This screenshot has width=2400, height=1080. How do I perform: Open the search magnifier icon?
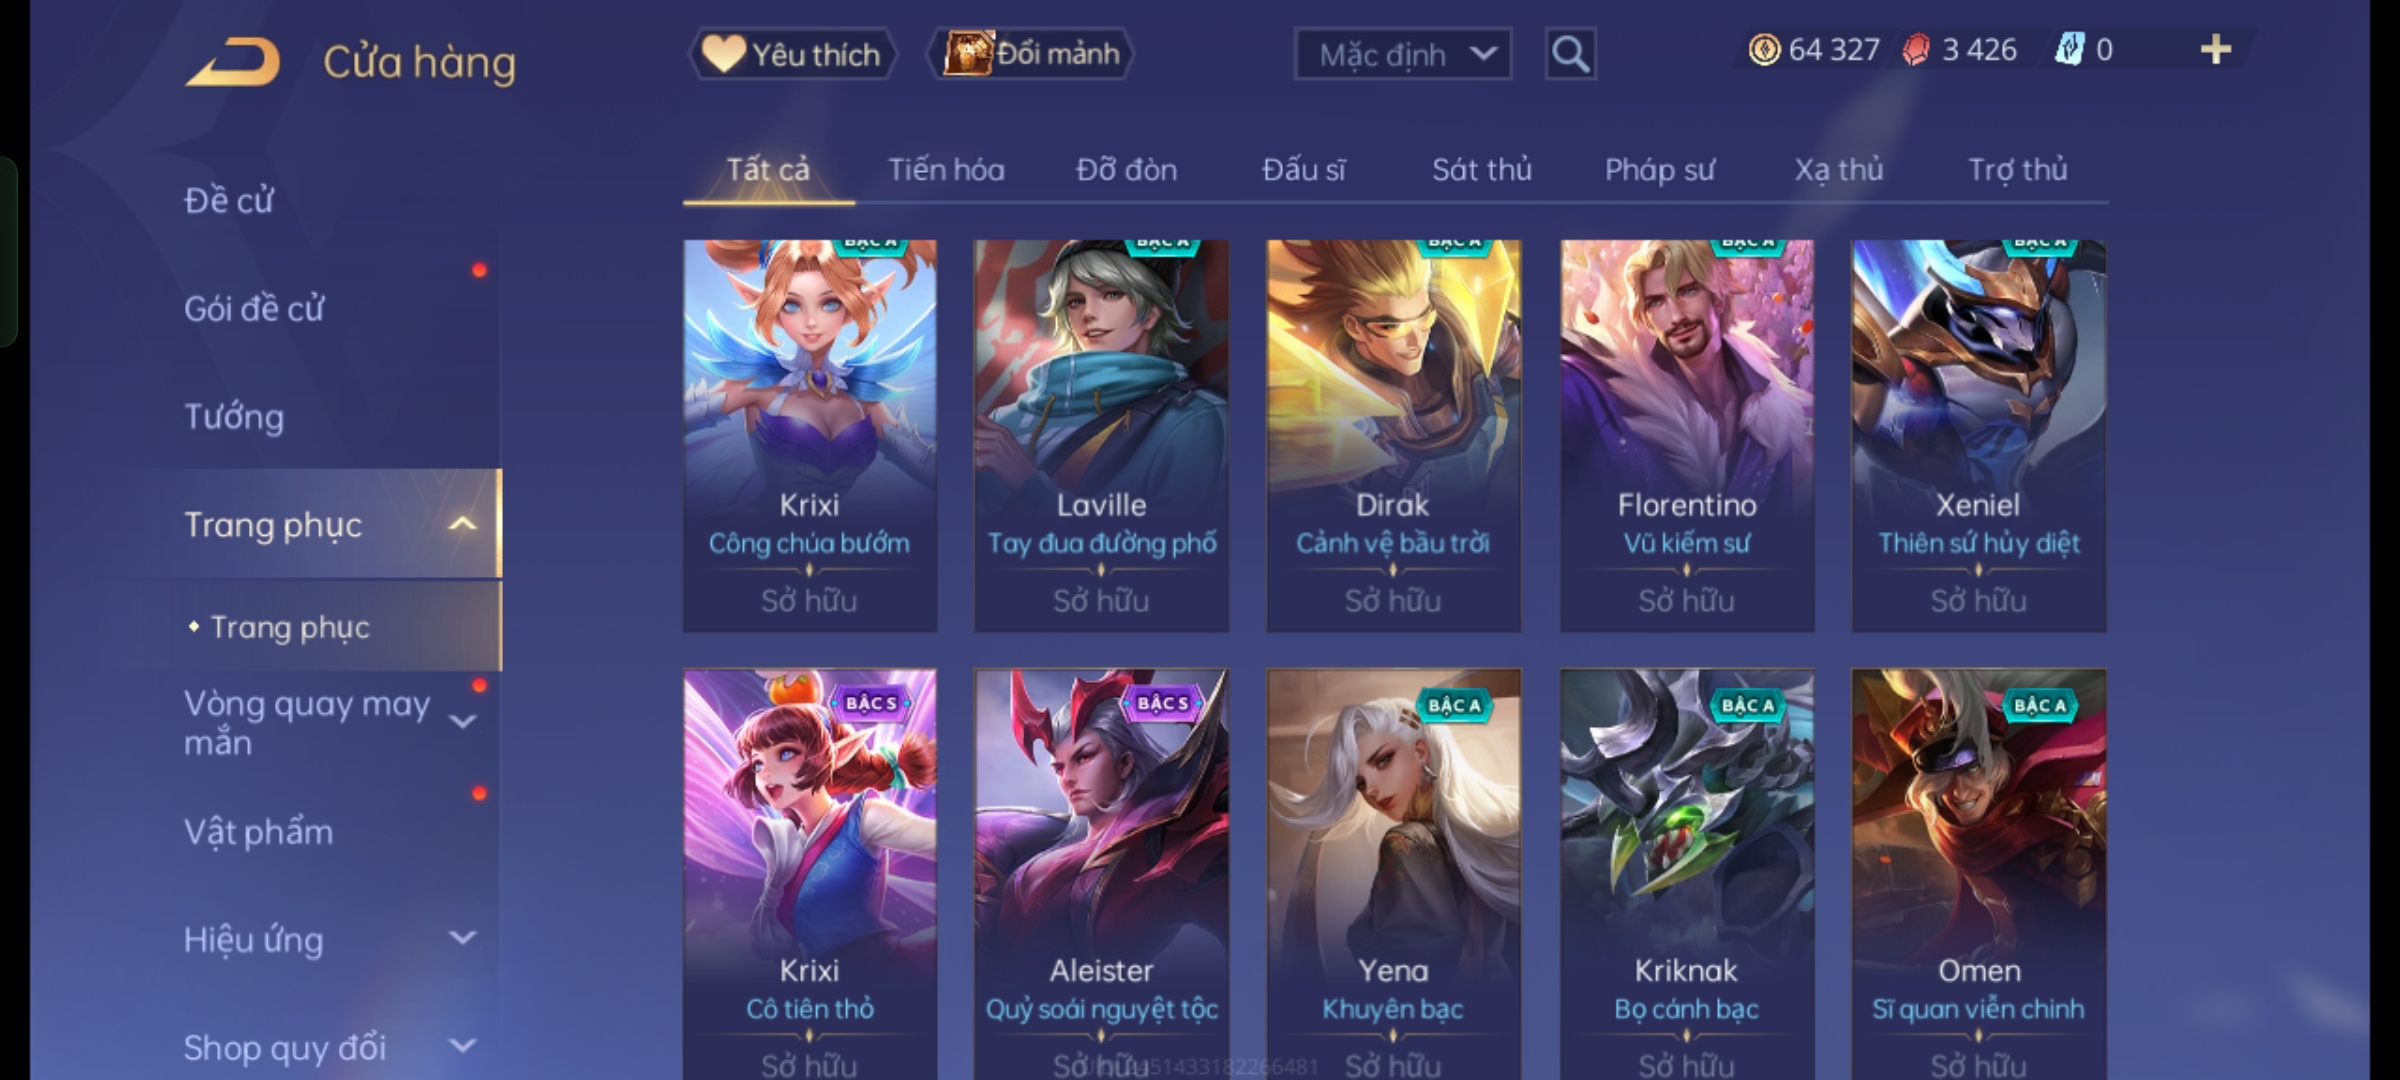tap(1570, 54)
